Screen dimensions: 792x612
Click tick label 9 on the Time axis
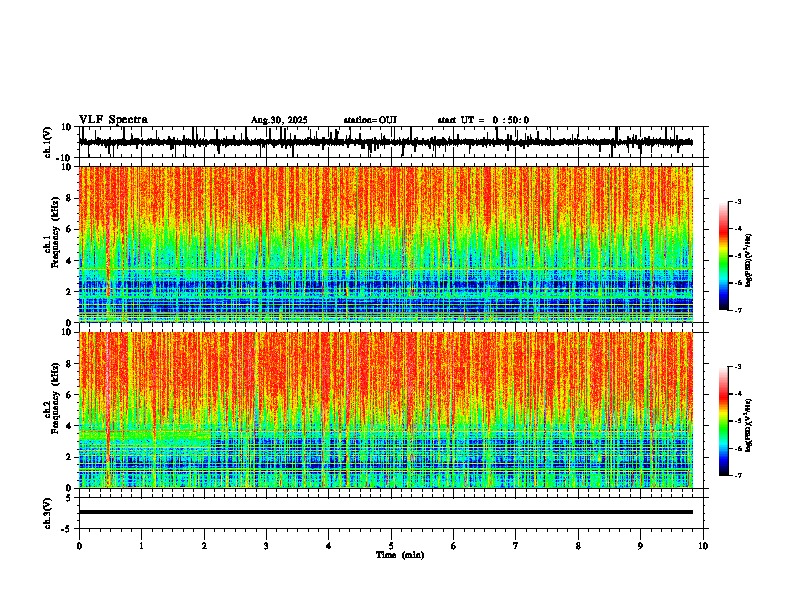pos(640,546)
